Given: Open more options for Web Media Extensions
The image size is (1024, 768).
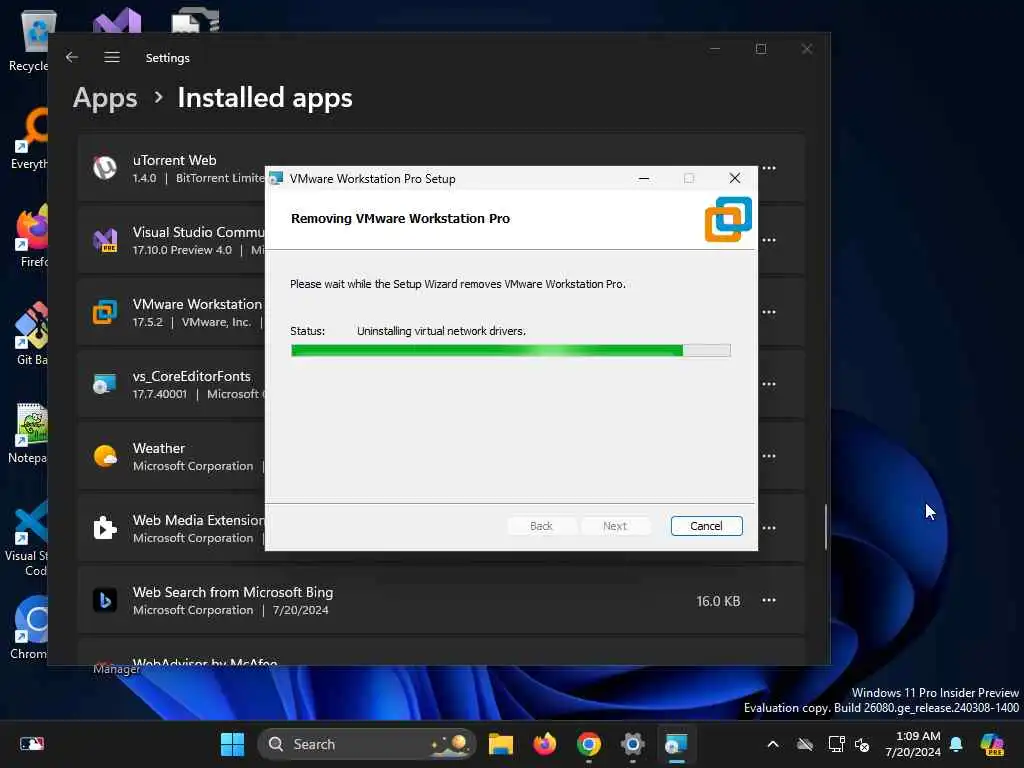Looking at the screenshot, I should tap(769, 528).
